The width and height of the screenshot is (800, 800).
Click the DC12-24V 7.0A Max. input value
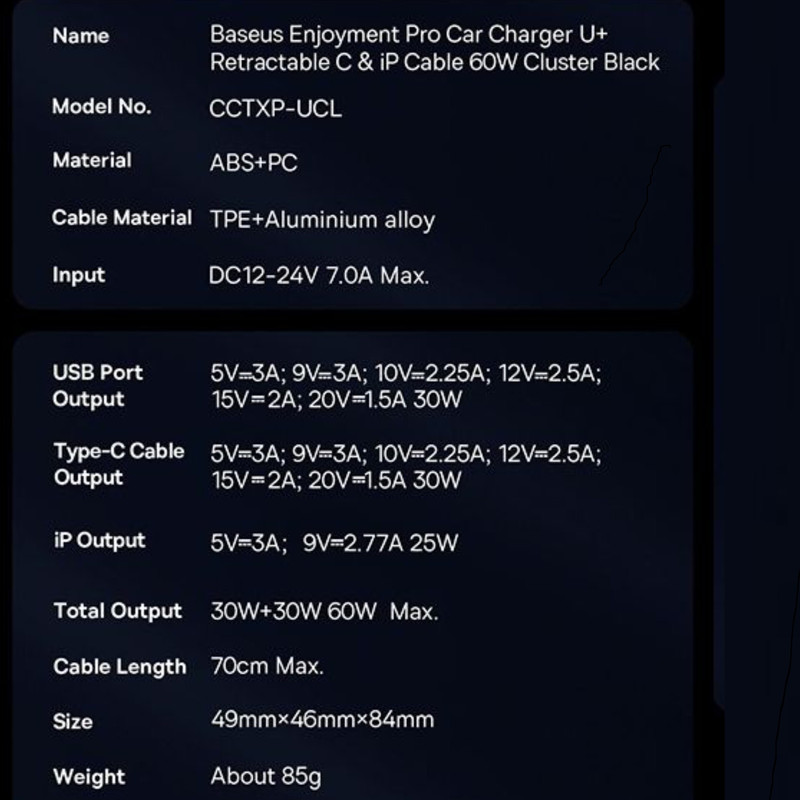319,275
